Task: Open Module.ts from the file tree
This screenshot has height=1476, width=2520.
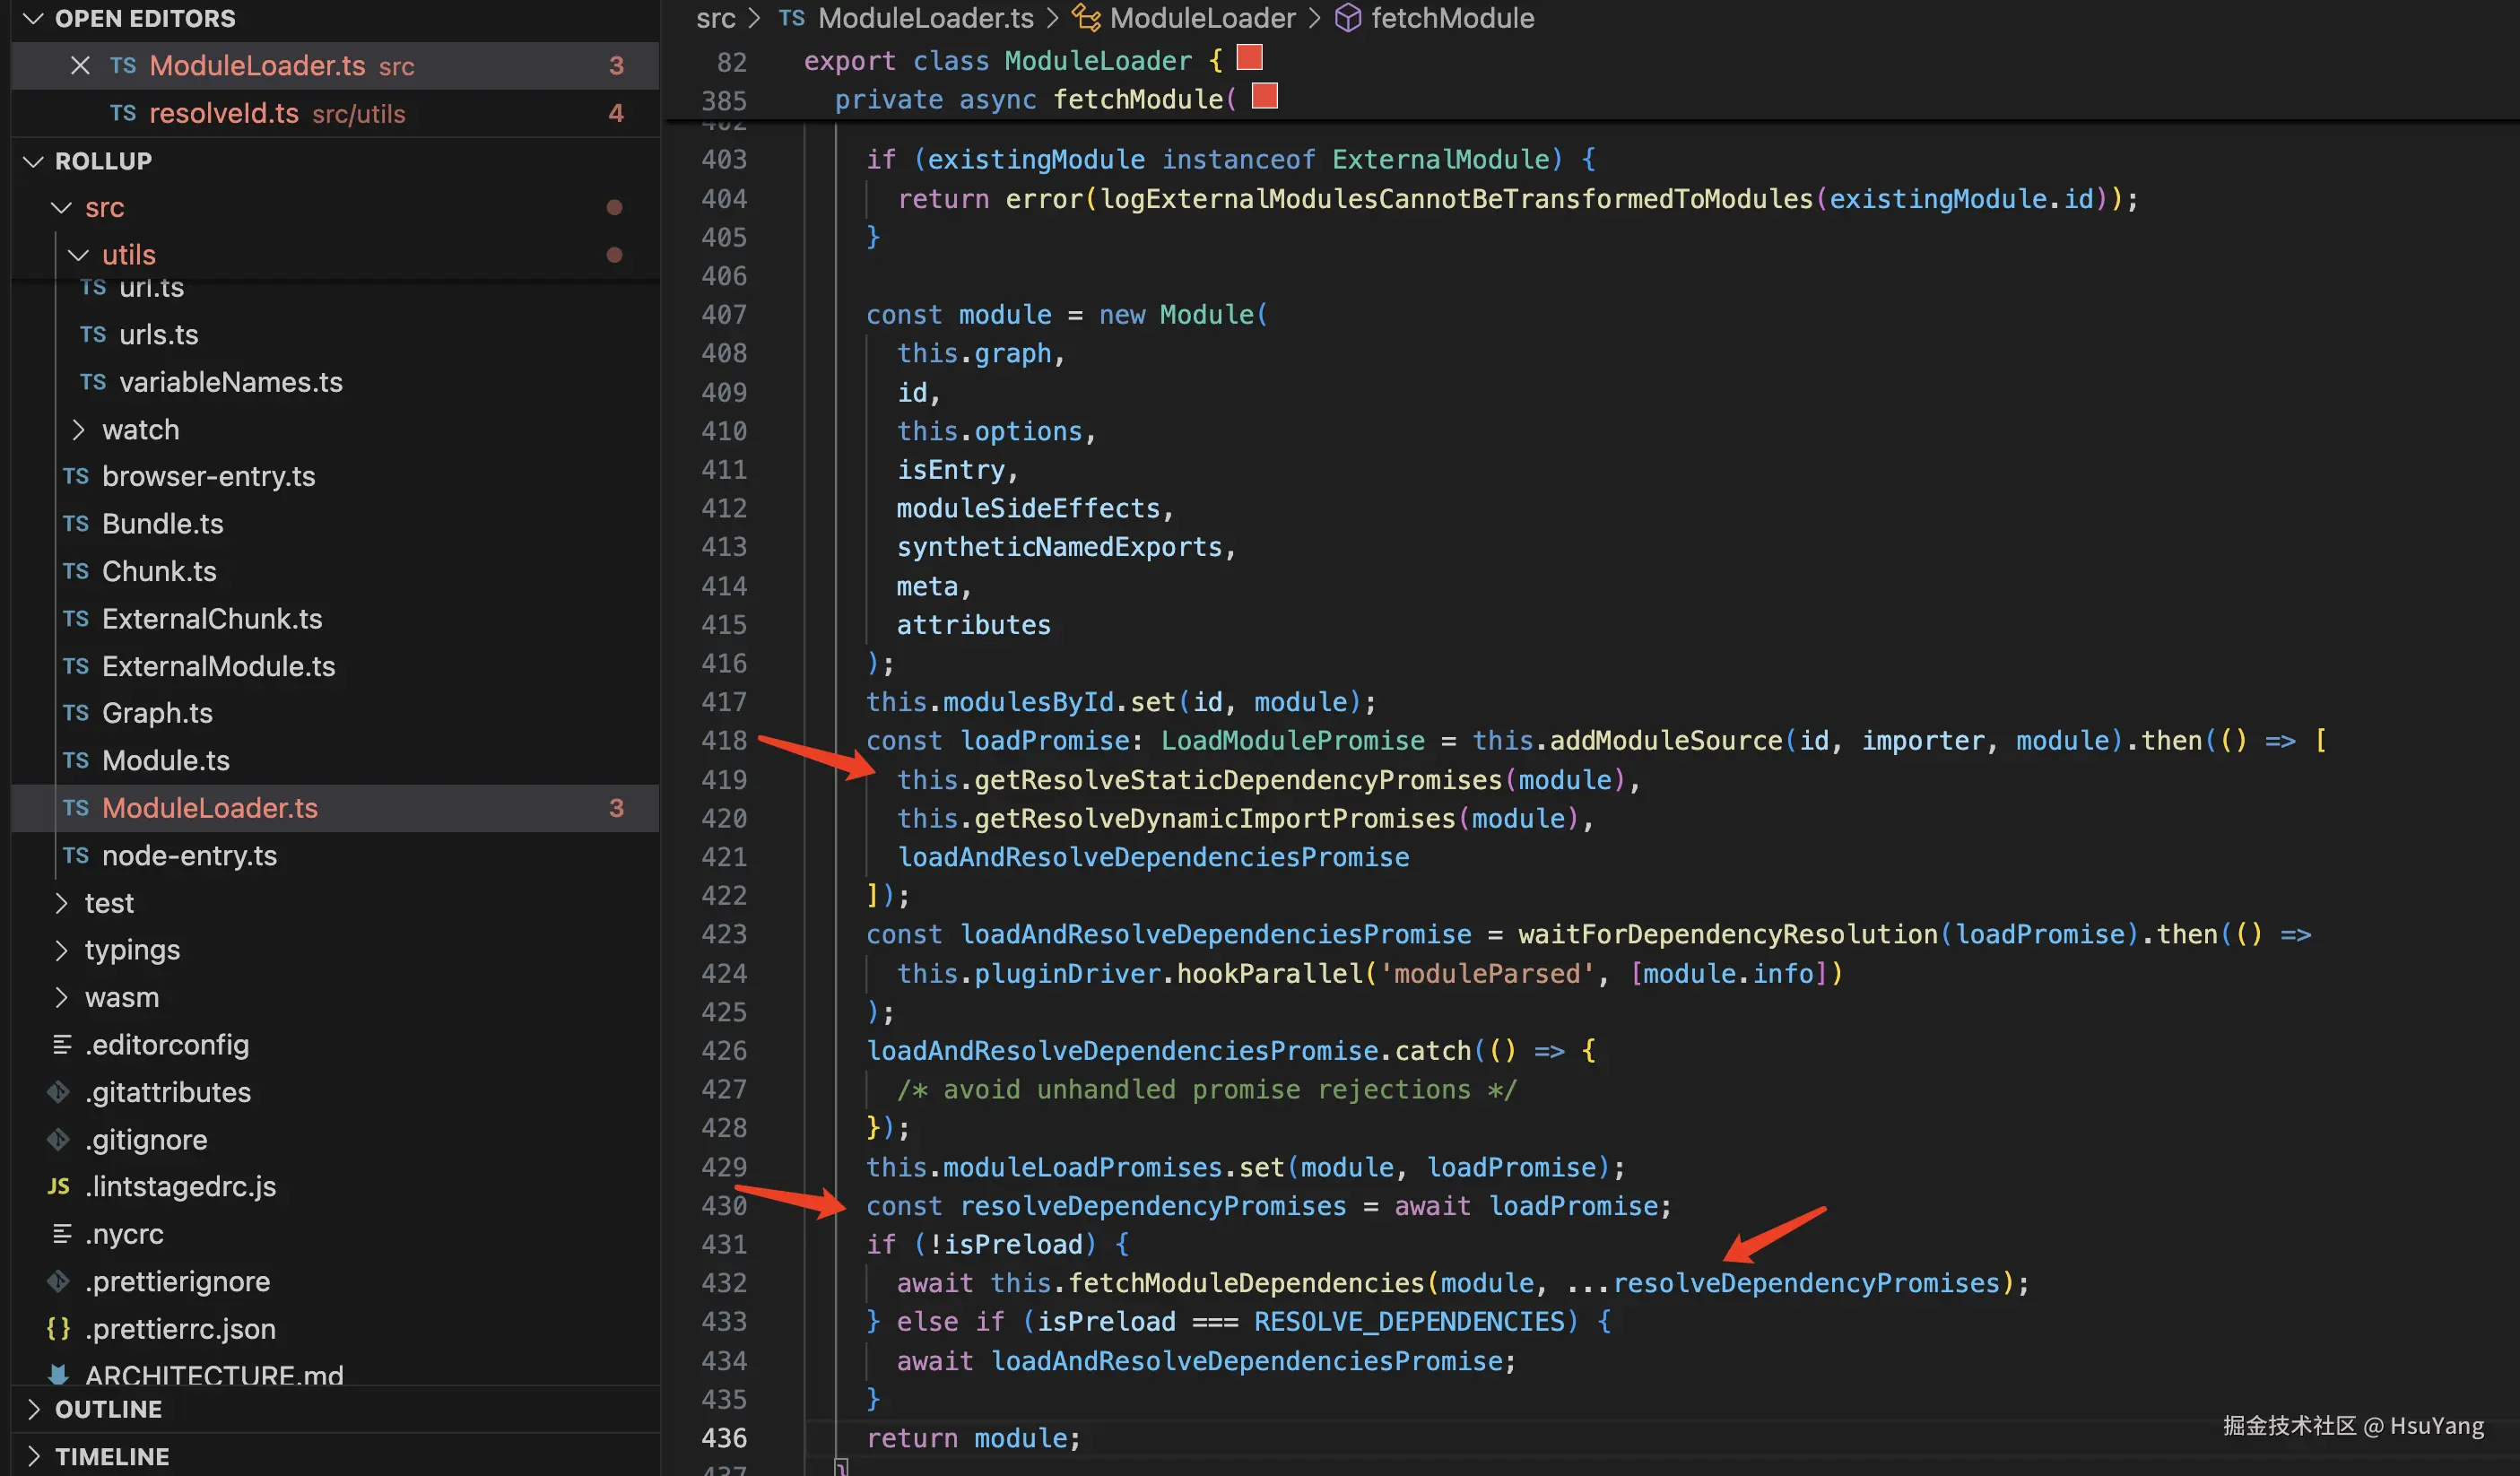Action: [166, 761]
